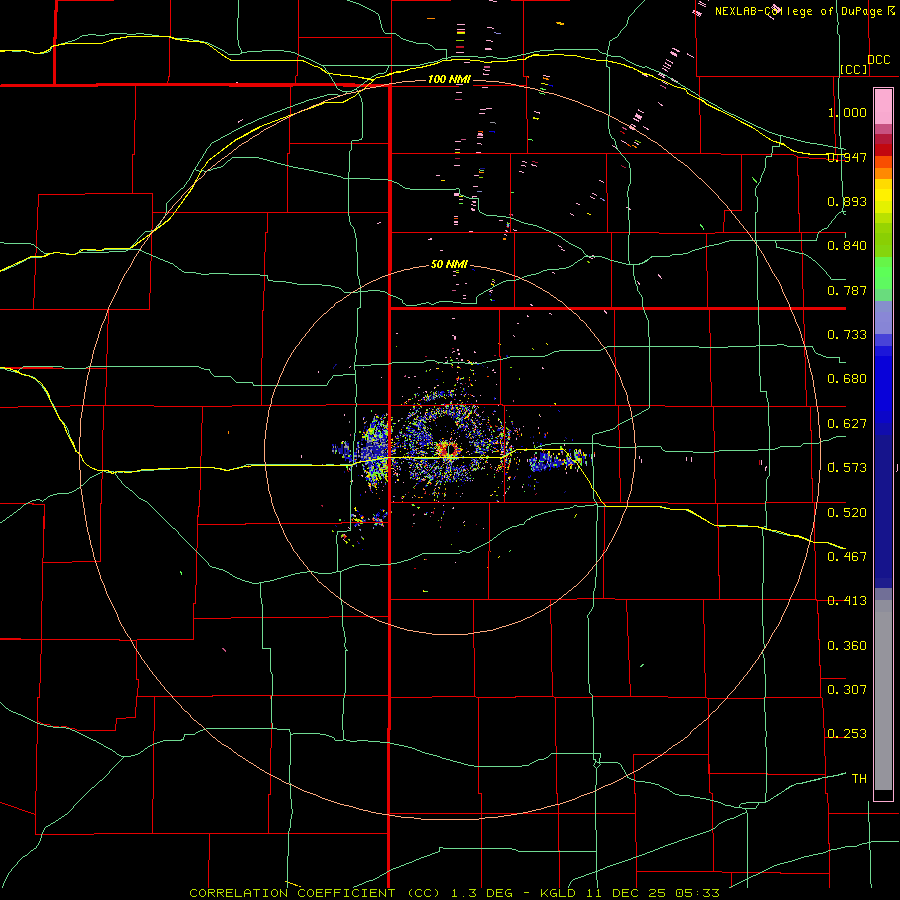
Task: Click the TH threshold label
Action: click(x=859, y=778)
